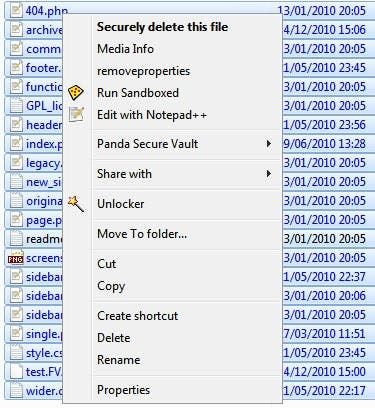Choose Securely delete this file
The width and height of the screenshot is (375, 408).
tap(163, 27)
